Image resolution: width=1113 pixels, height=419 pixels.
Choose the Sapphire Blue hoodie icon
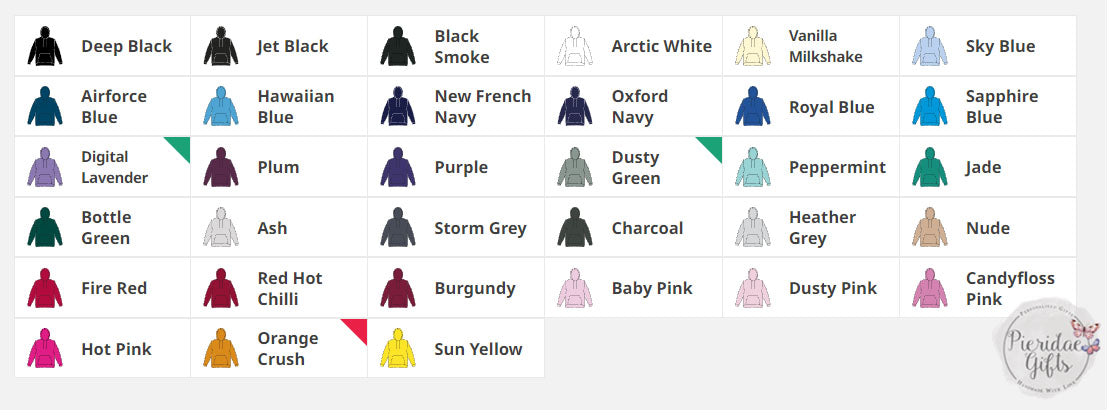point(929,107)
